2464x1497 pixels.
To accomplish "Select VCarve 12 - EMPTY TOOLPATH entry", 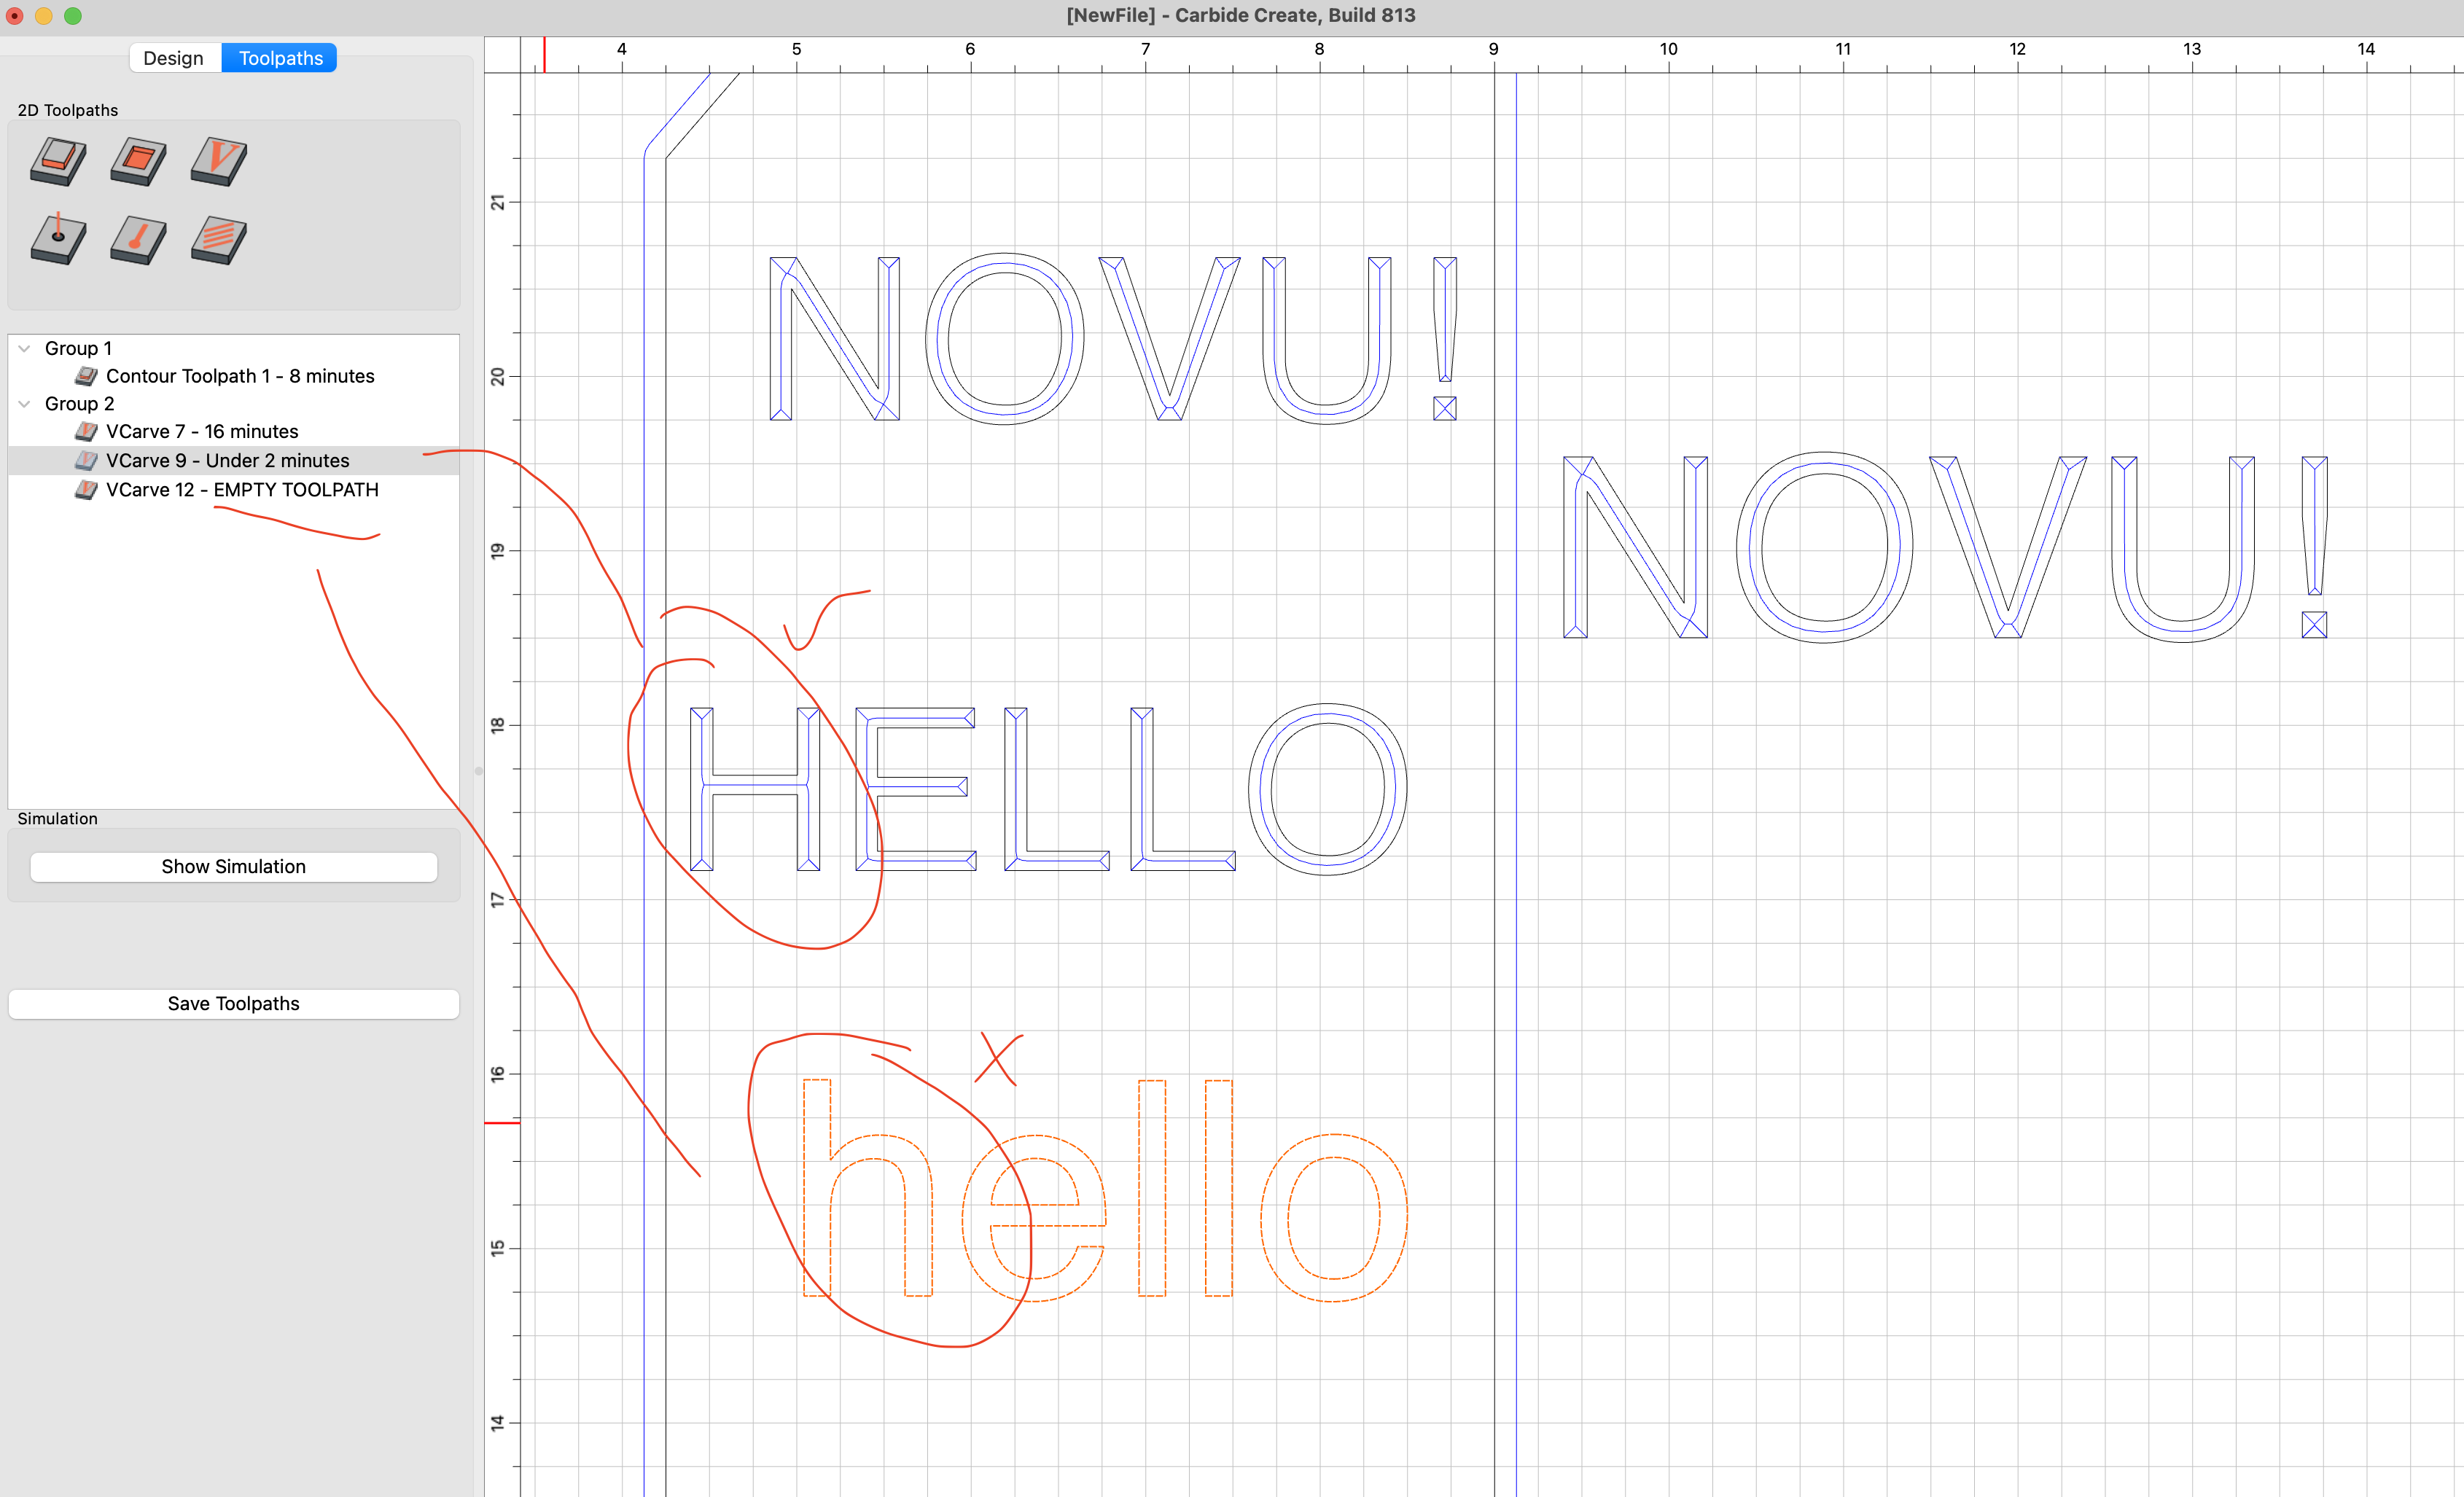I will coord(242,490).
